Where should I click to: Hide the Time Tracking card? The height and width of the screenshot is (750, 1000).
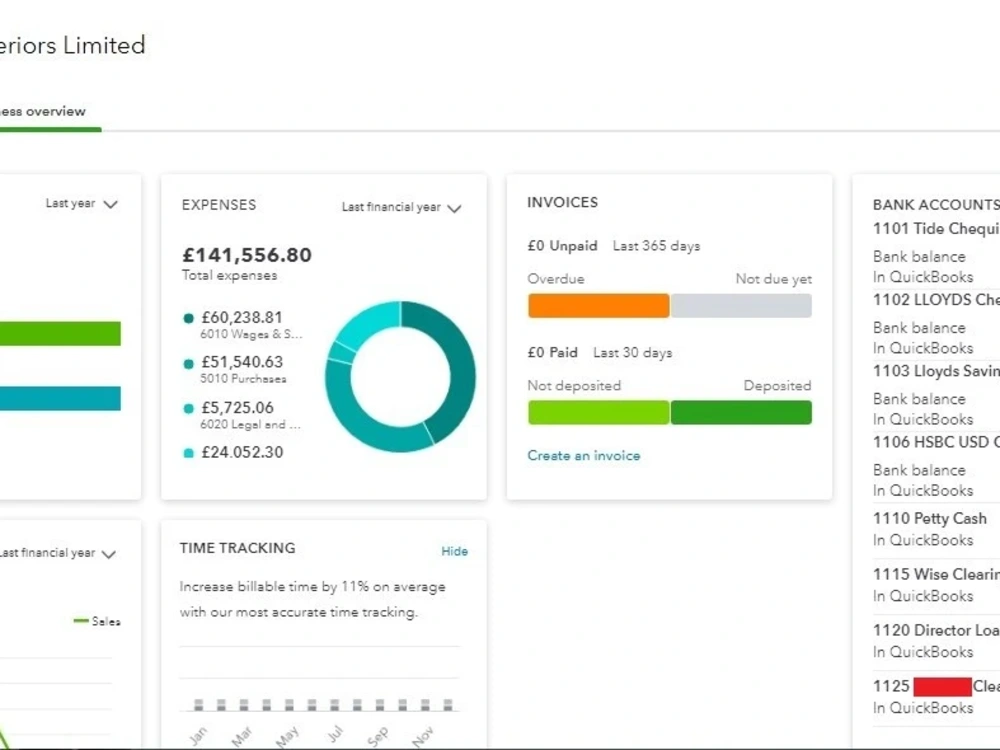pyautogui.click(x=454, y=551)
